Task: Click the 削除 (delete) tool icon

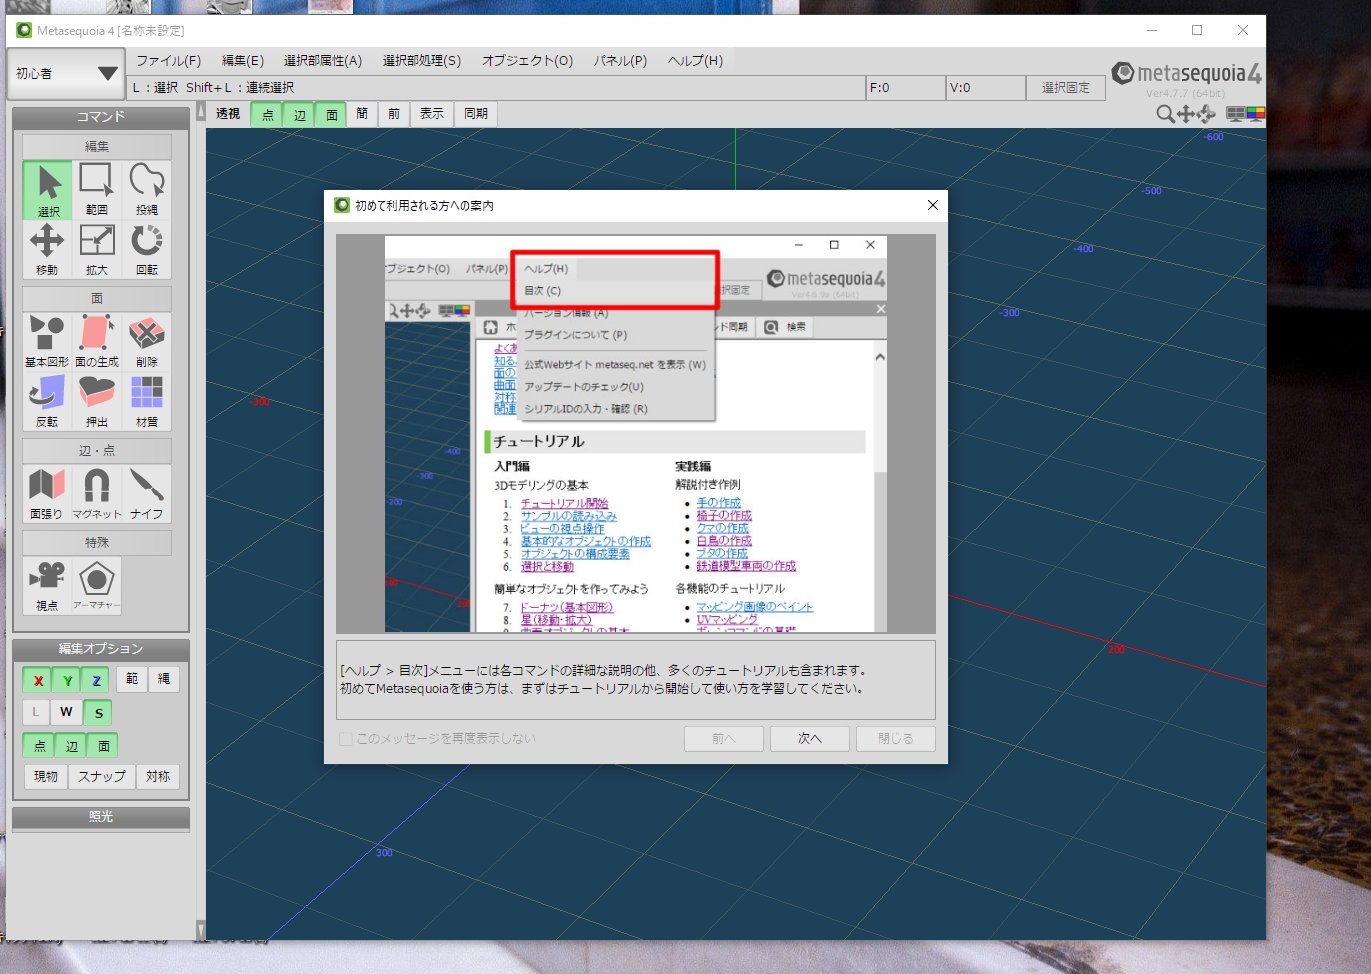Action: (x=147, y=342)
